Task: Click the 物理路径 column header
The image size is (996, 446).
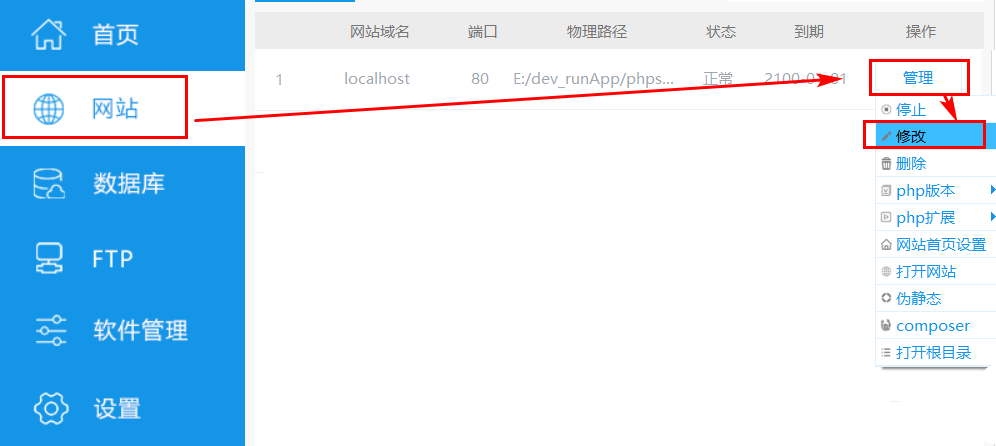Action: tap(596, 32)
